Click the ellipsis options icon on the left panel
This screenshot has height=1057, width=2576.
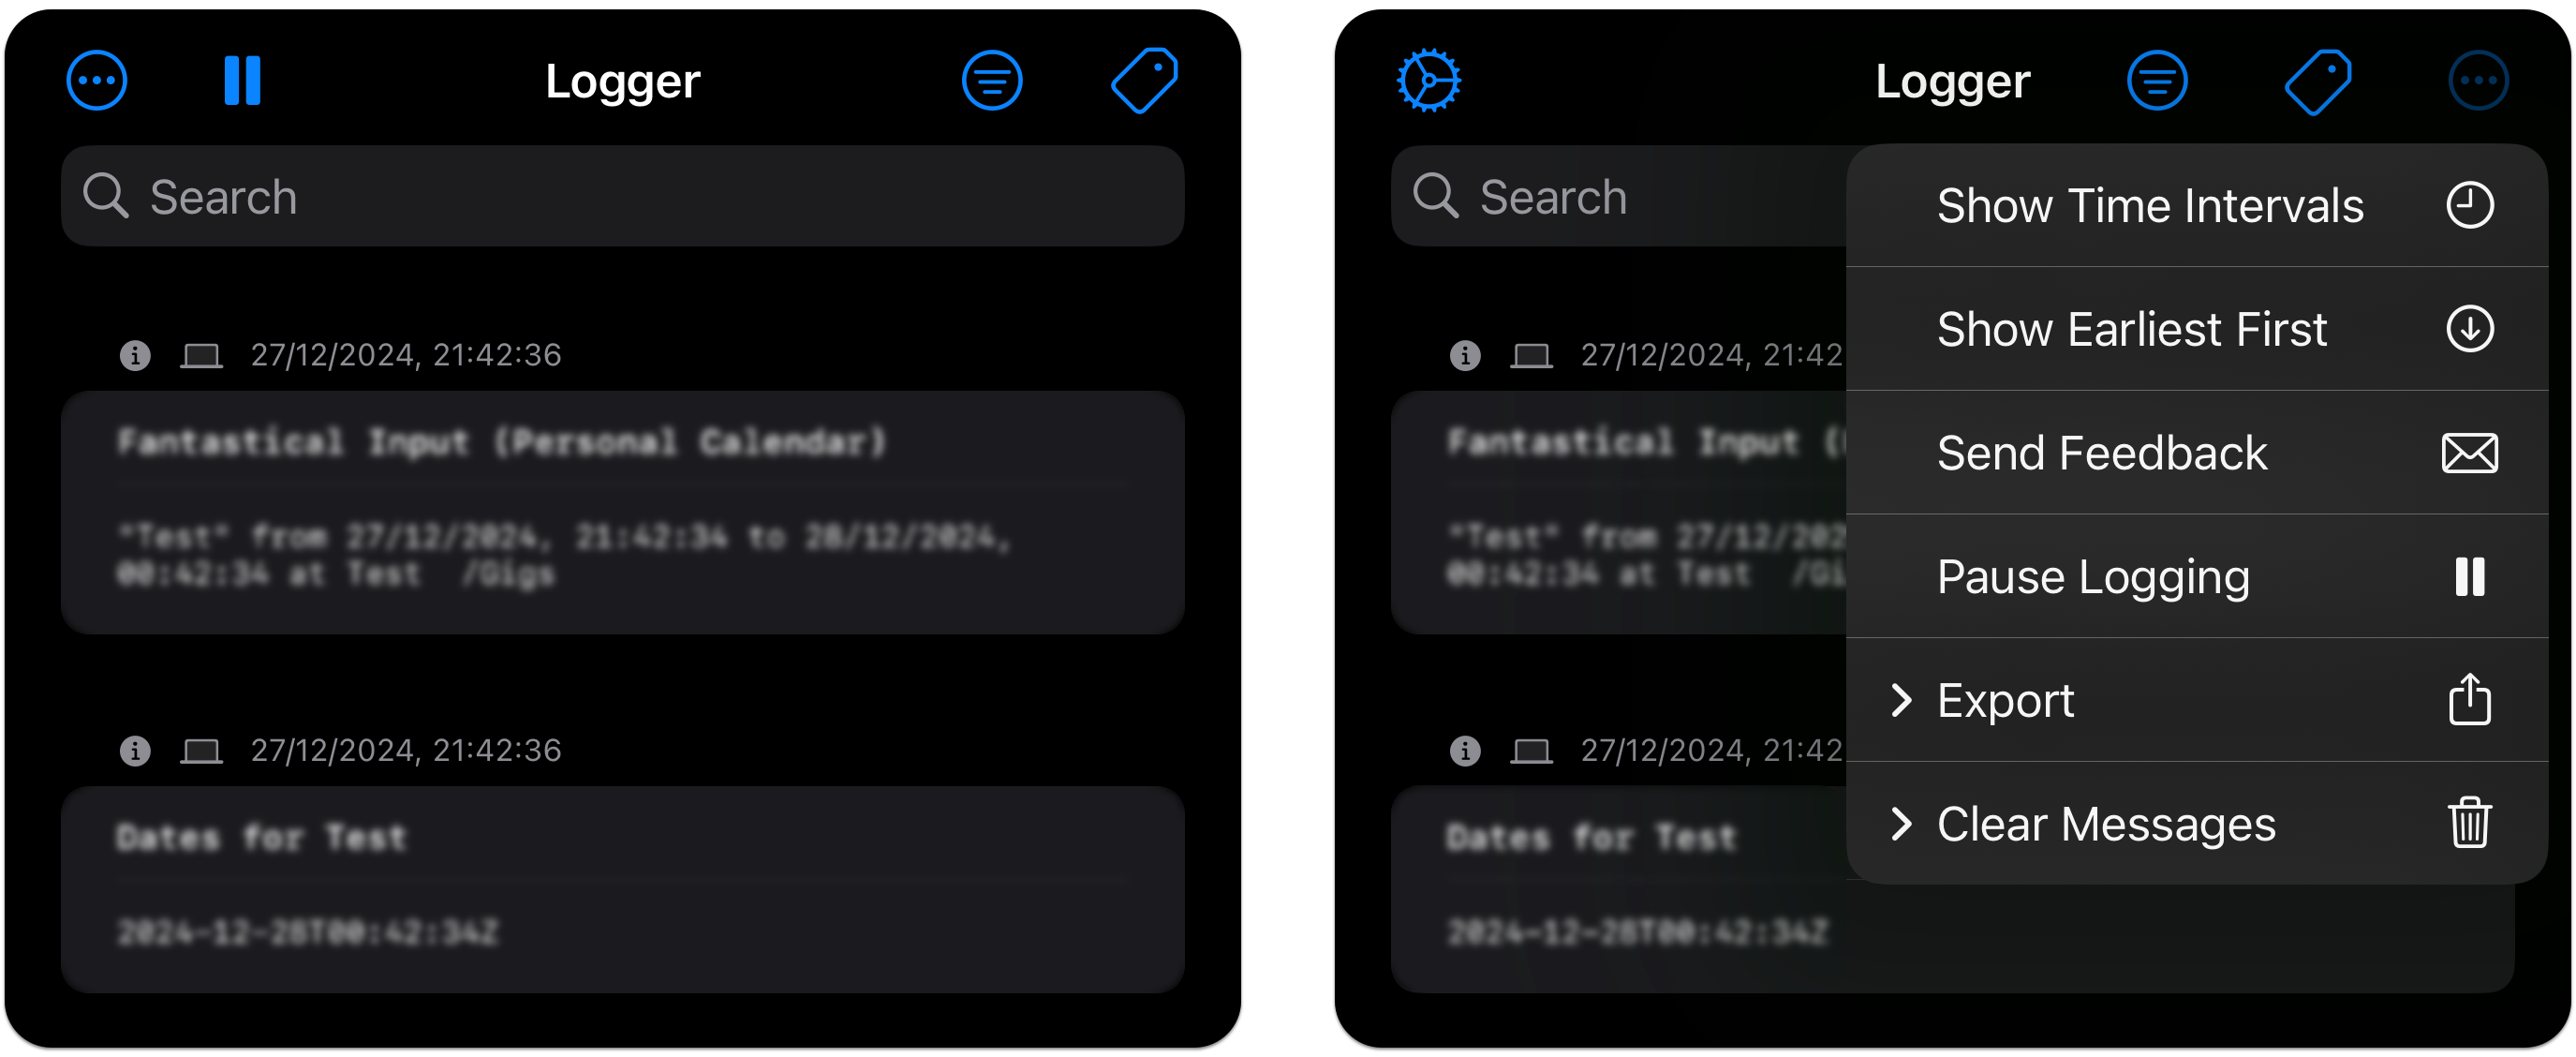coord(96,80)
